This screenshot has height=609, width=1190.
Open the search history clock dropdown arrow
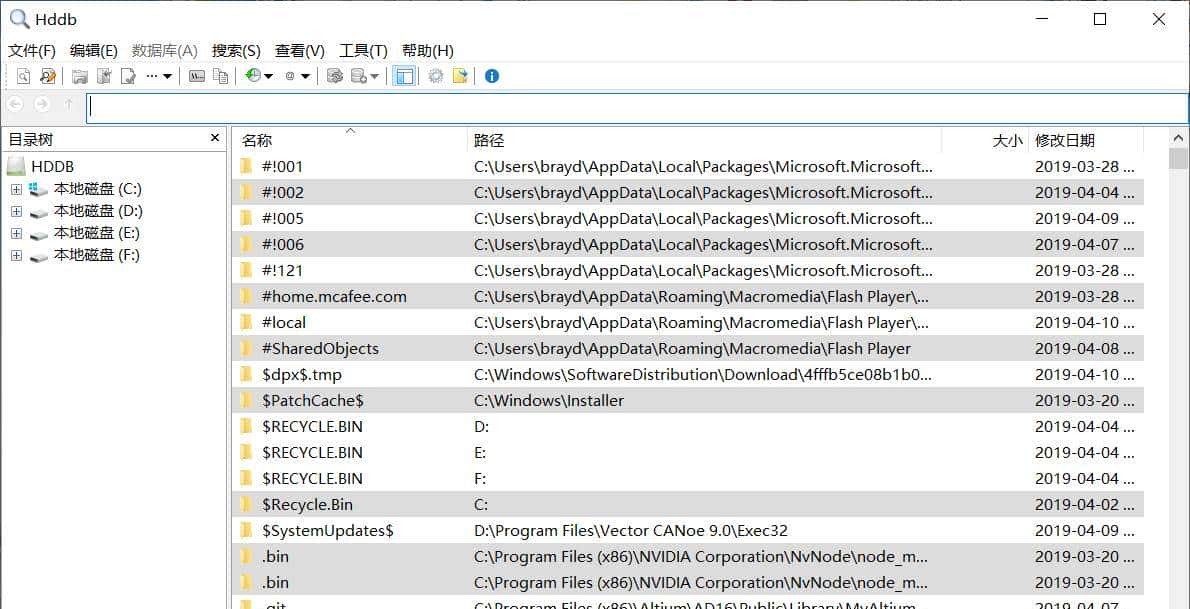pyautogui.click(x=268, y=76)
